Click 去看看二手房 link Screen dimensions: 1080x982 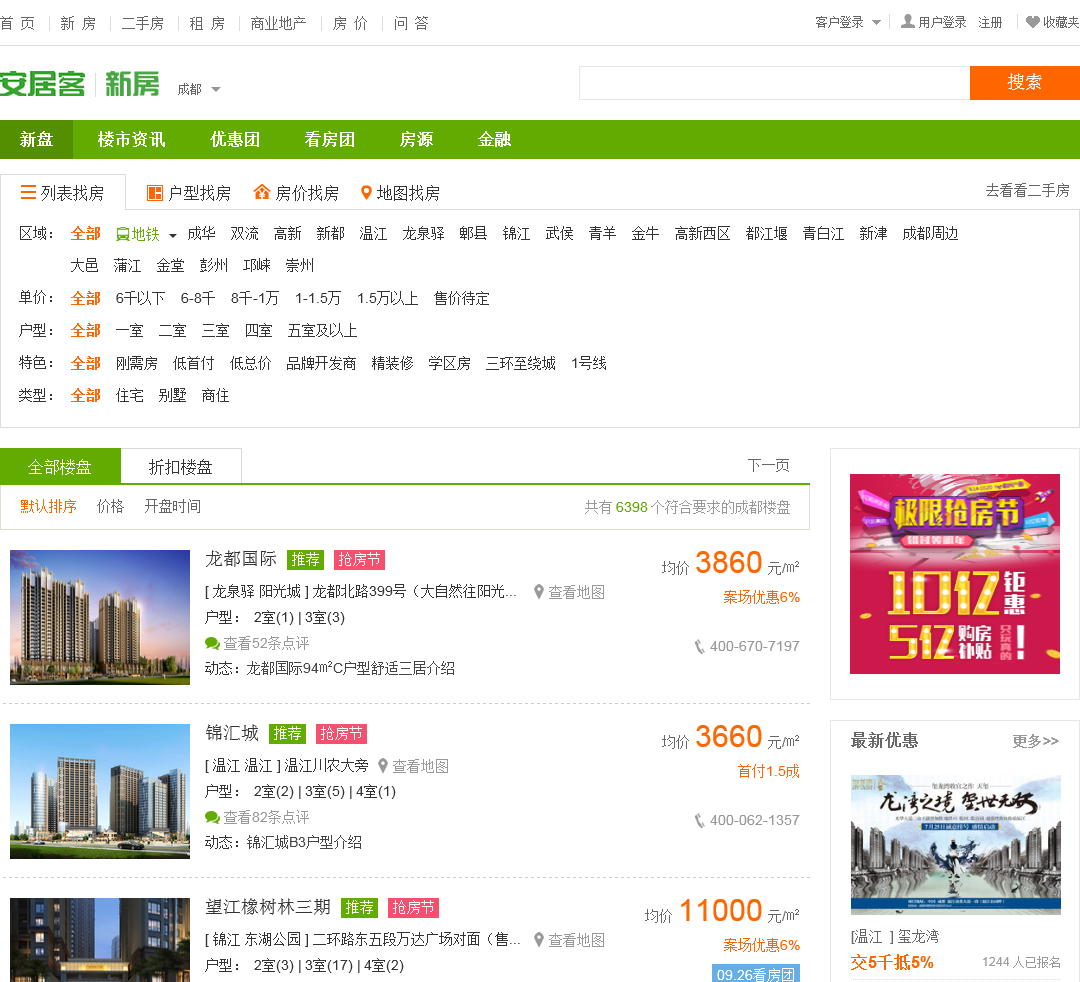click(1028, 191)
